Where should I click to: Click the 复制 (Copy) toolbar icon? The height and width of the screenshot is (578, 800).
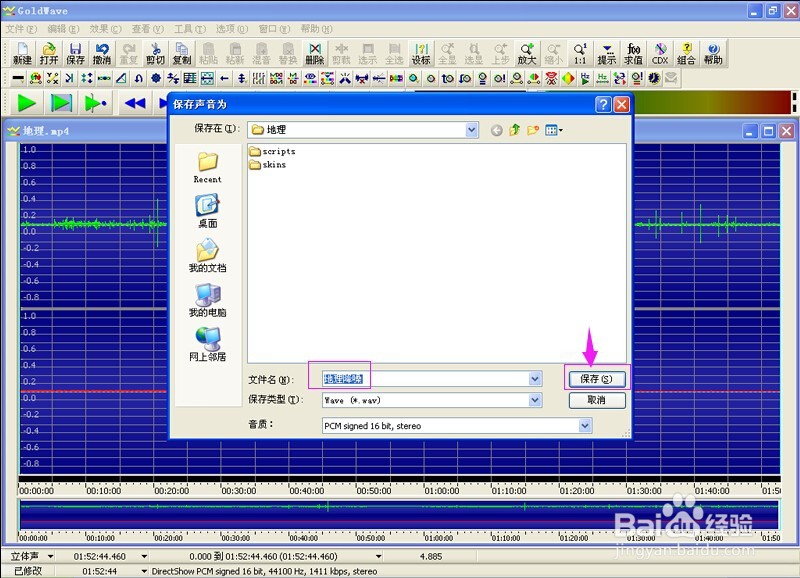(x=182, y=54)
